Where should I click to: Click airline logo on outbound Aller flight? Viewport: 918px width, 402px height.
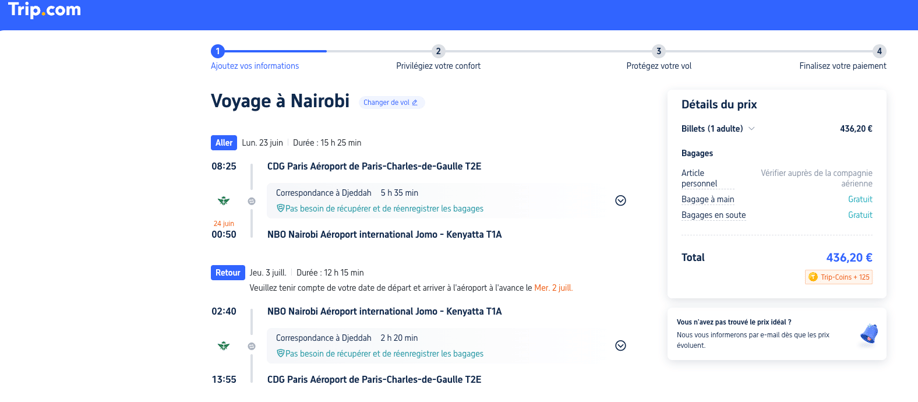224,201
